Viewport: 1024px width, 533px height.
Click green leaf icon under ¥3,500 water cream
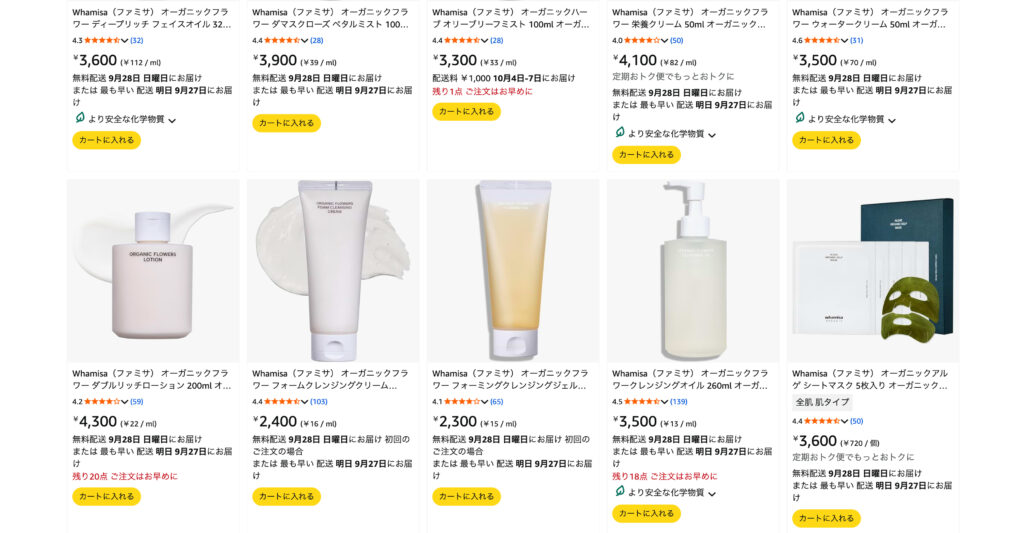(x=799, y=118)
